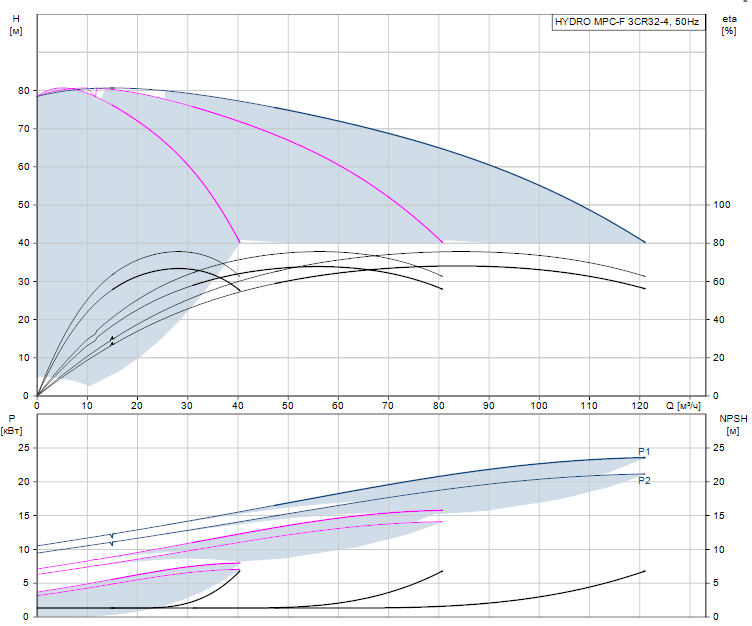Click the 60 tick on the H axis

24,167
